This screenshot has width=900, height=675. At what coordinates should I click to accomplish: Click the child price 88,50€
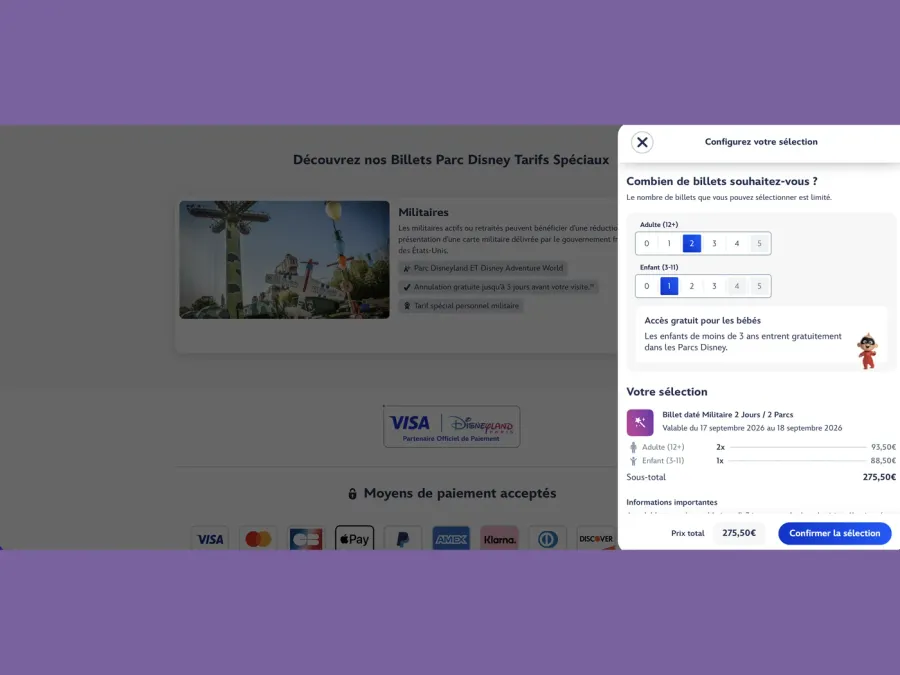[883, 461]
